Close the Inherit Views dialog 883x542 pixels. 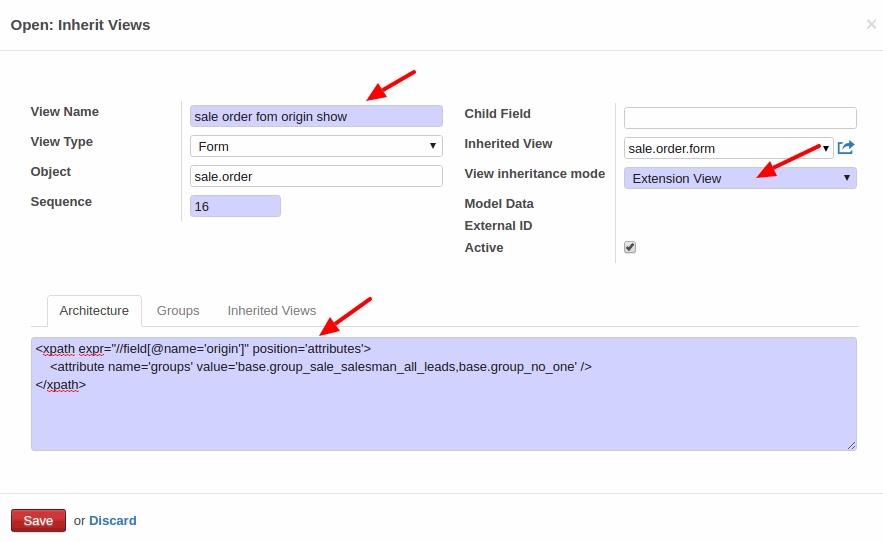point(871,24)
